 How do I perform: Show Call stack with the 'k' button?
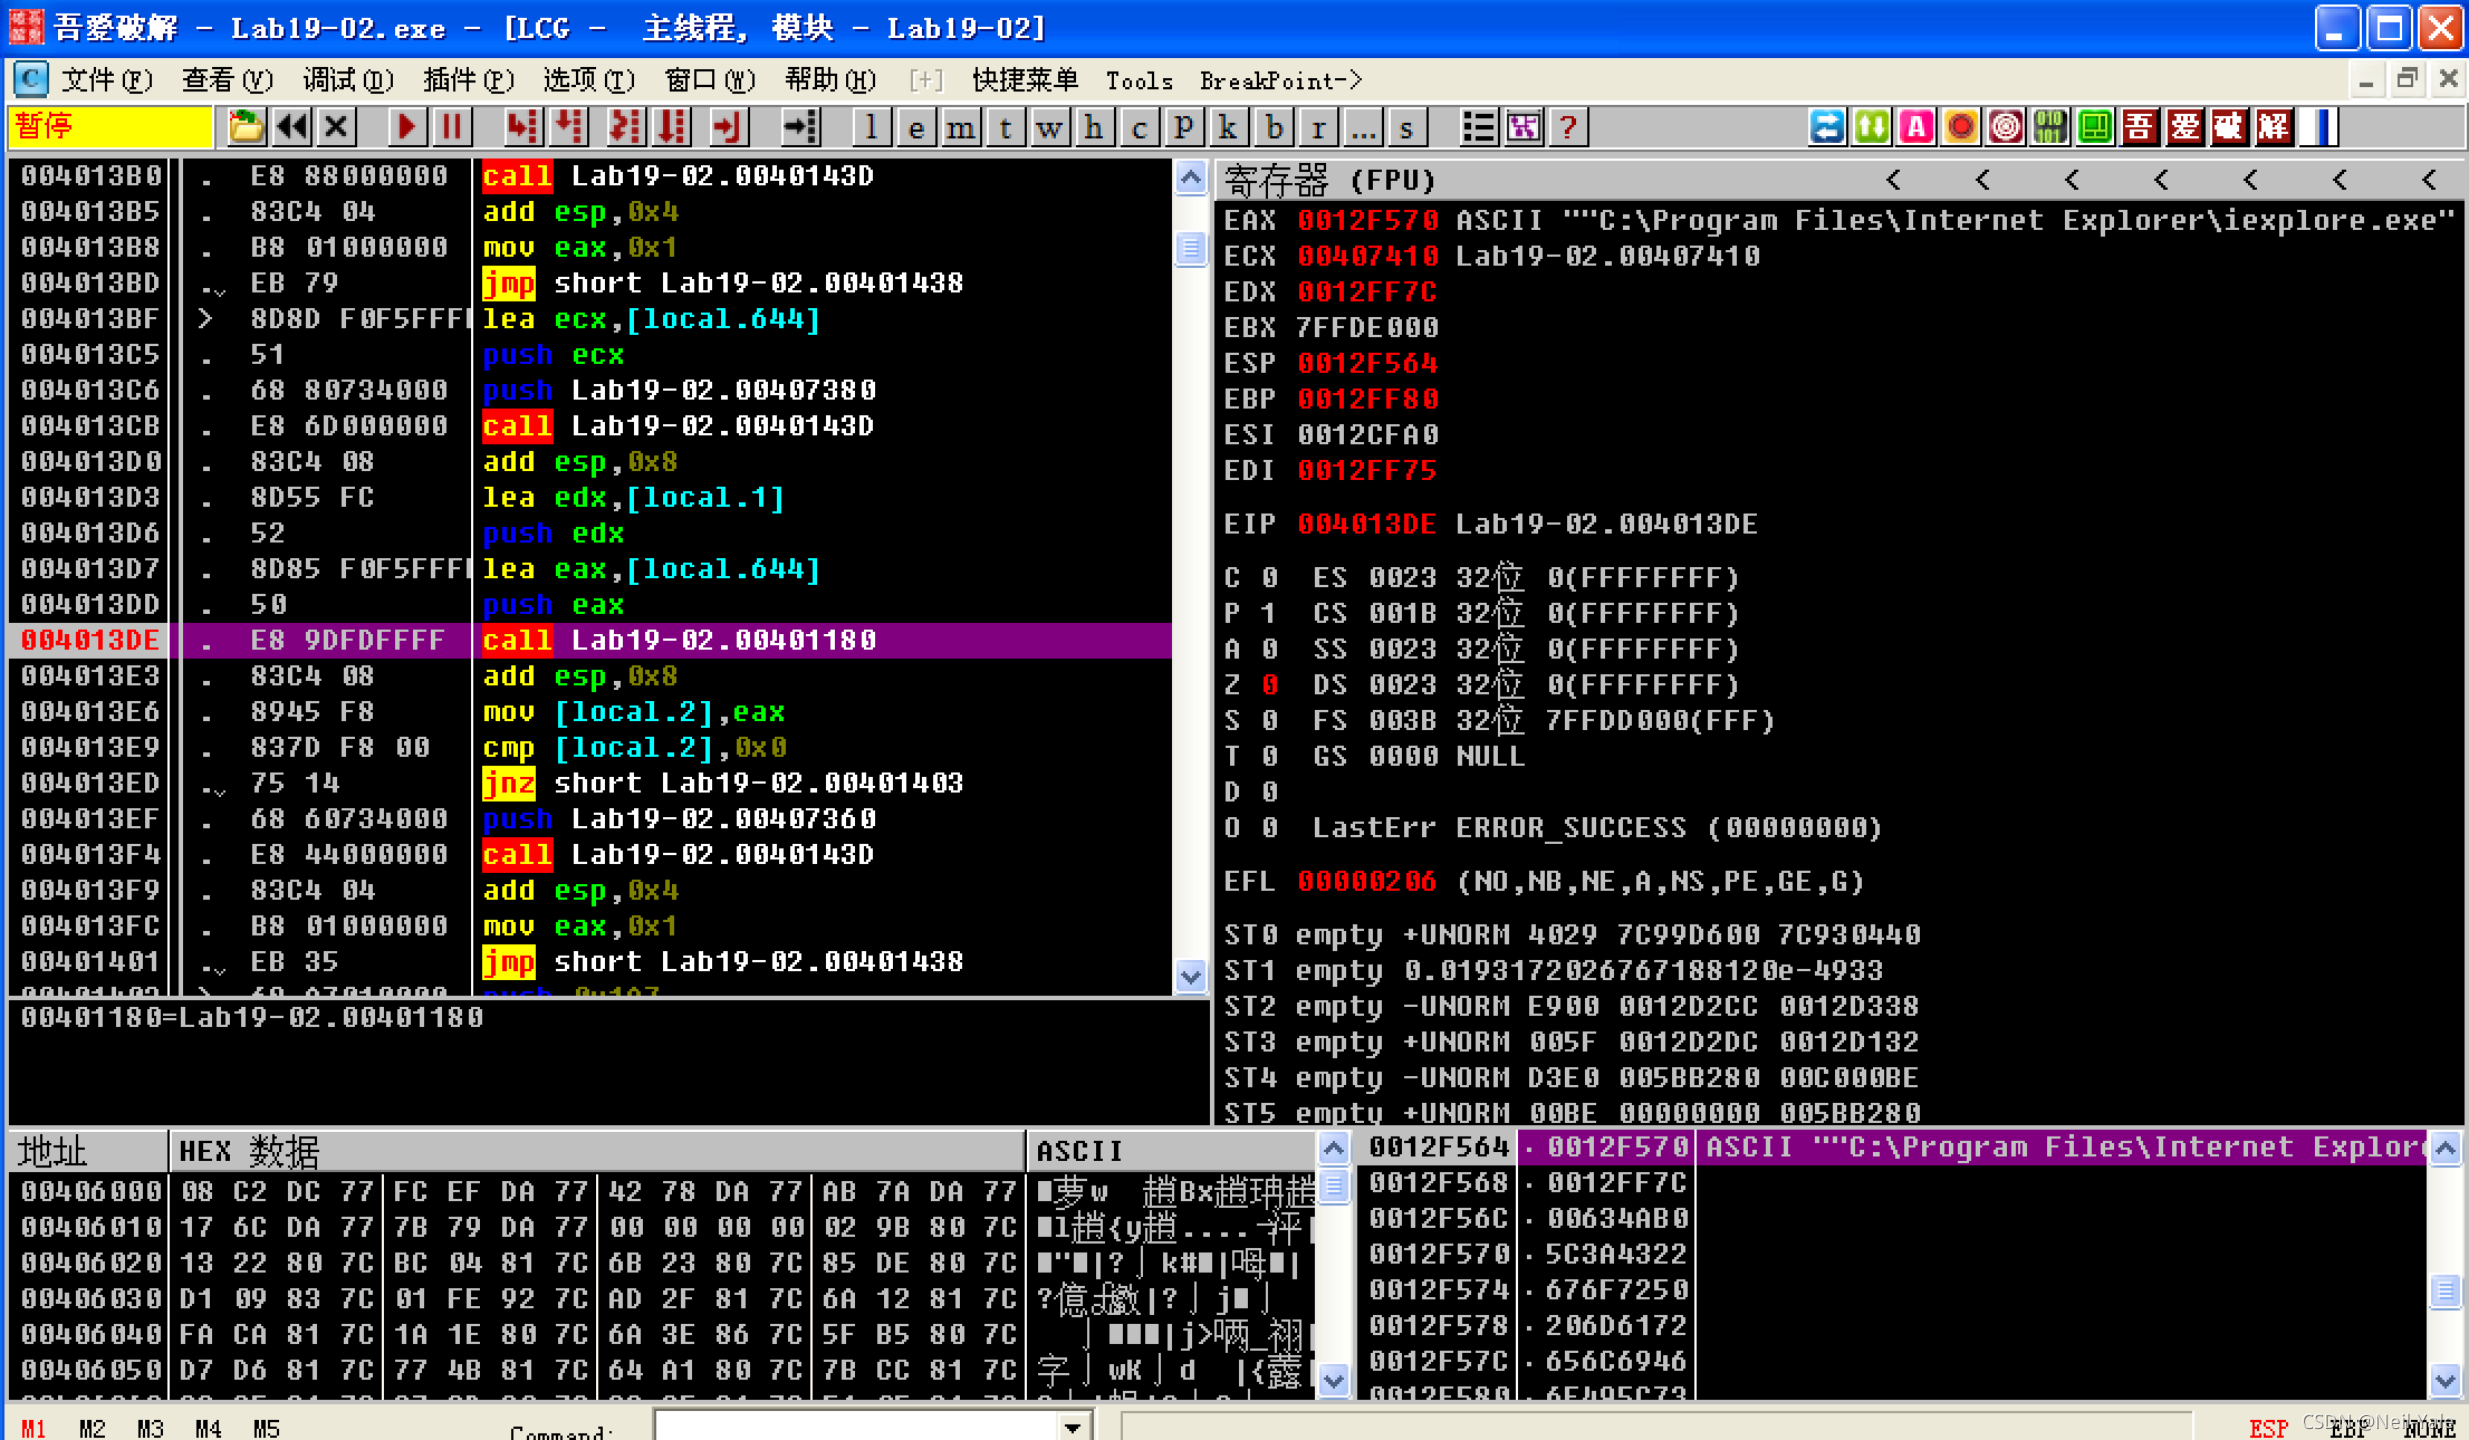(1229, 127)
